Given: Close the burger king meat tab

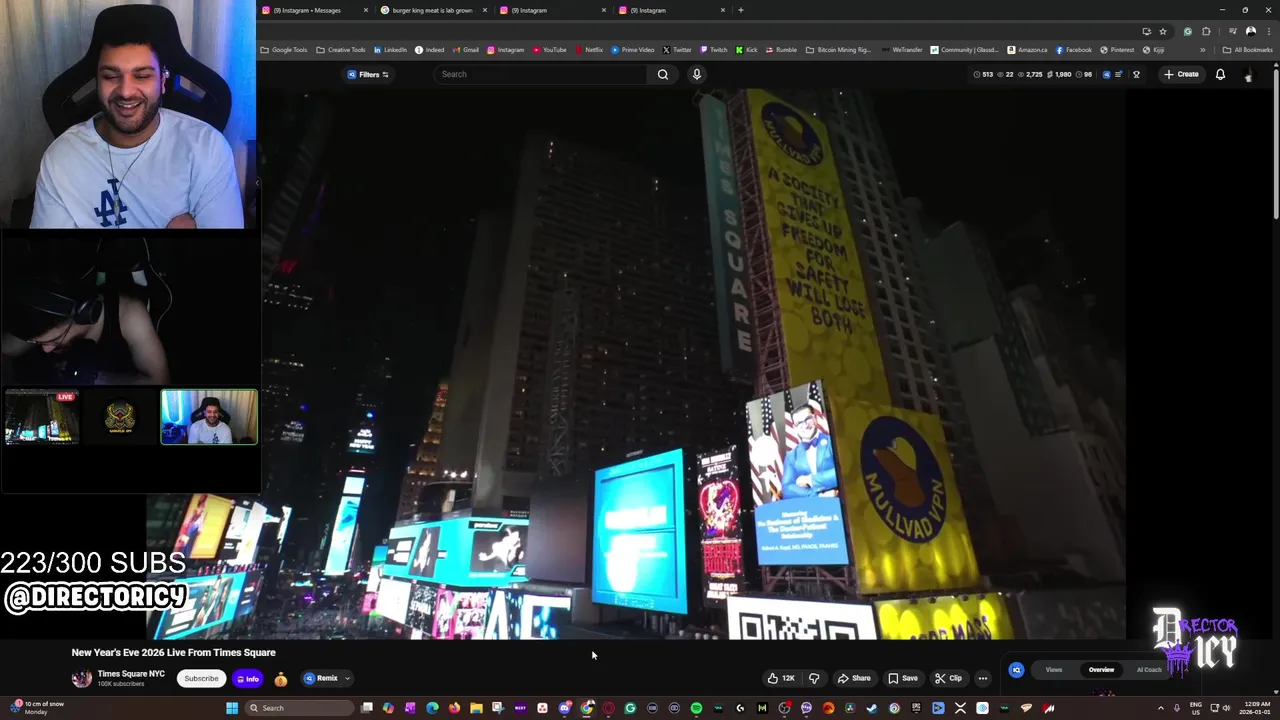Looking at the screenshot, I should coord(485,10).
